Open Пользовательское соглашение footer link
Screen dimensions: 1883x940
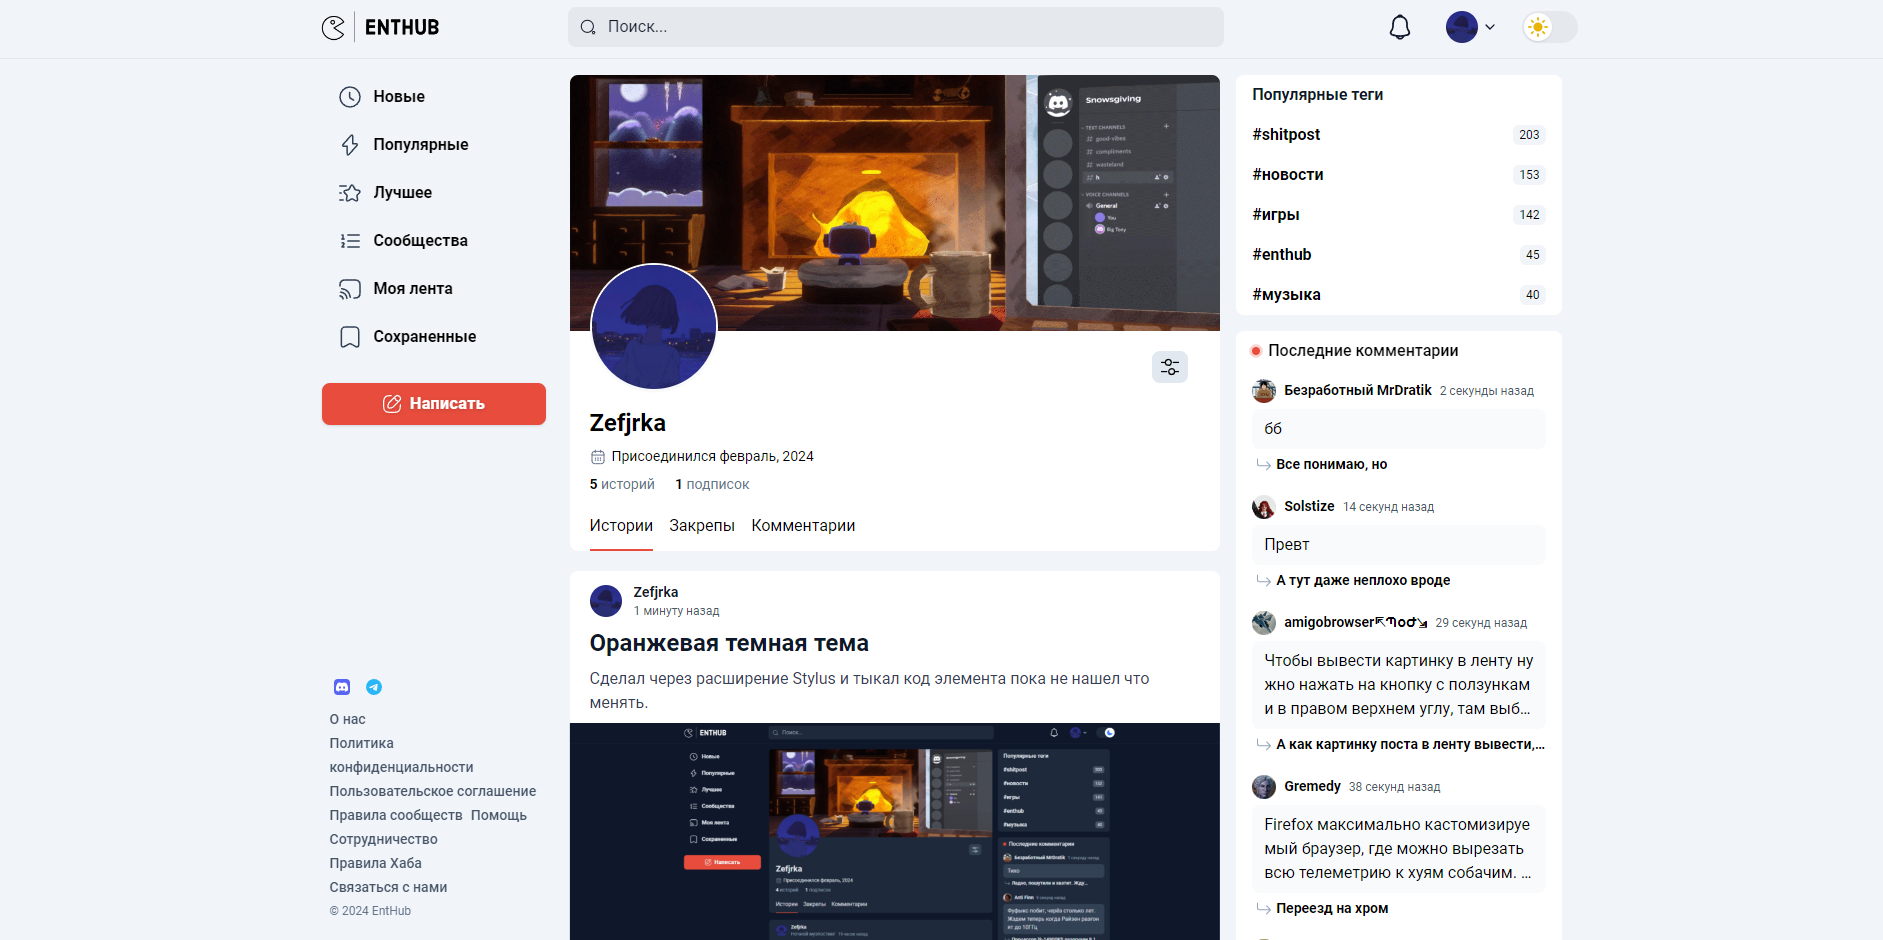click(x=433, y=792)
